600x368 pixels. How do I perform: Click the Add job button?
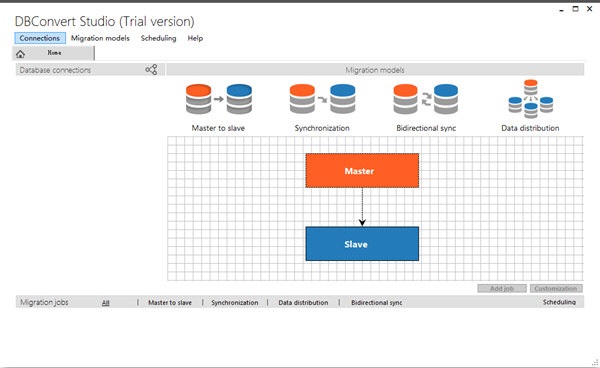click(502, 288)
